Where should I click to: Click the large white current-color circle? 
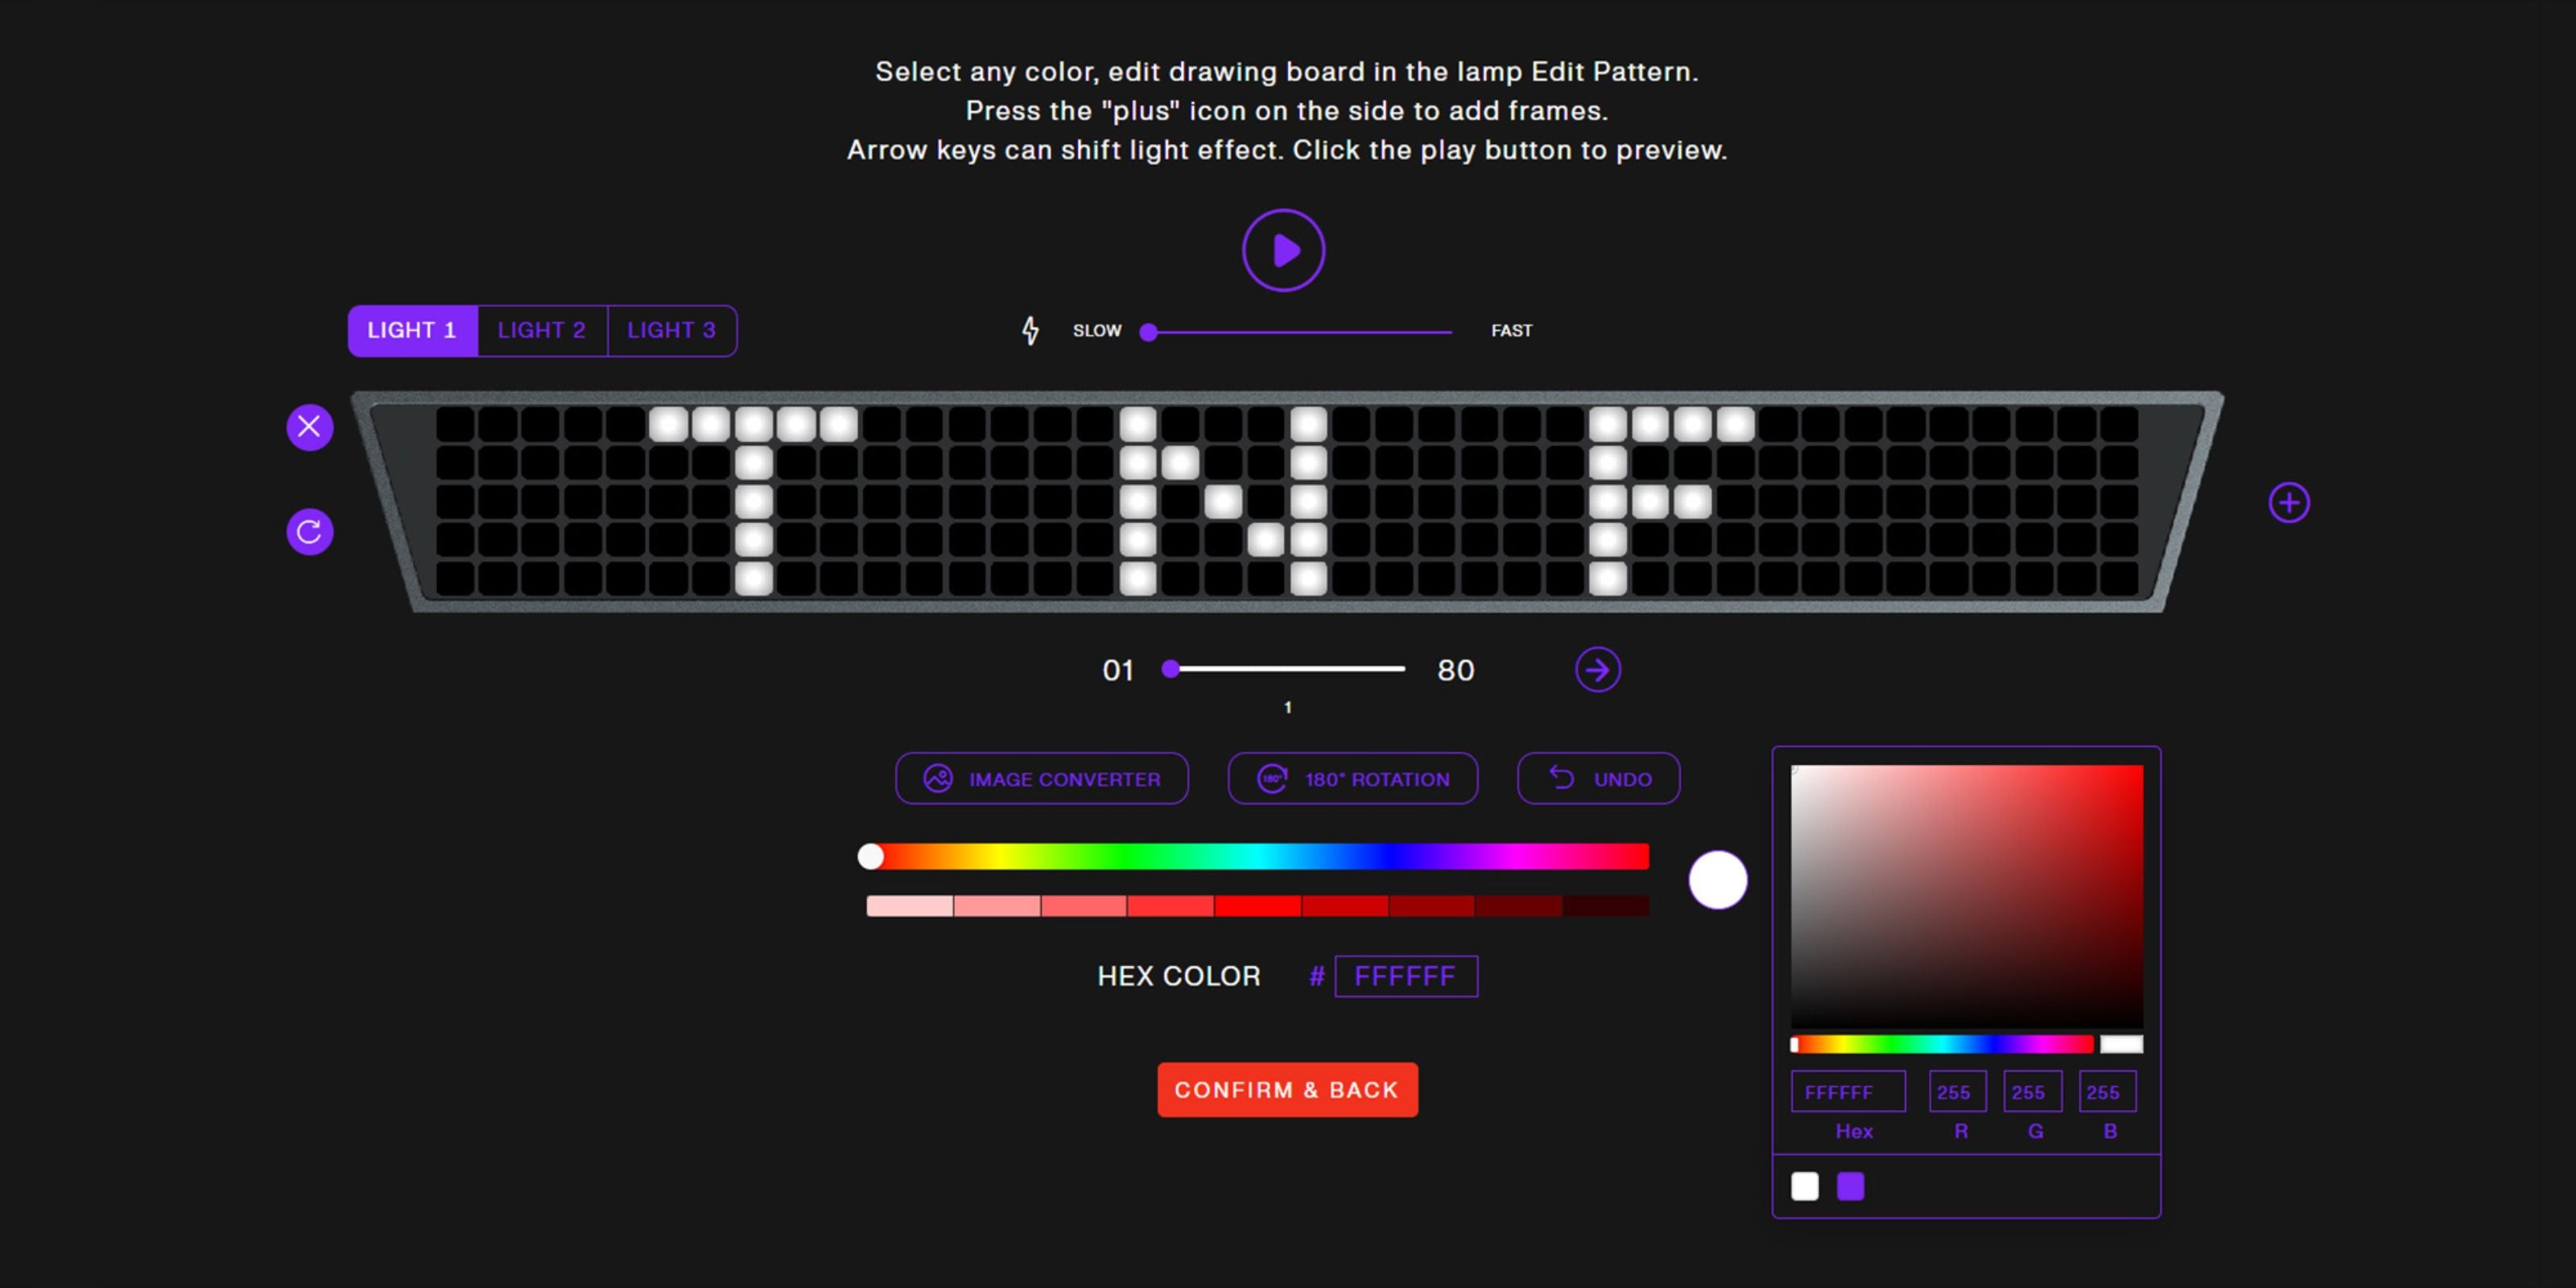coord(1717,880)
